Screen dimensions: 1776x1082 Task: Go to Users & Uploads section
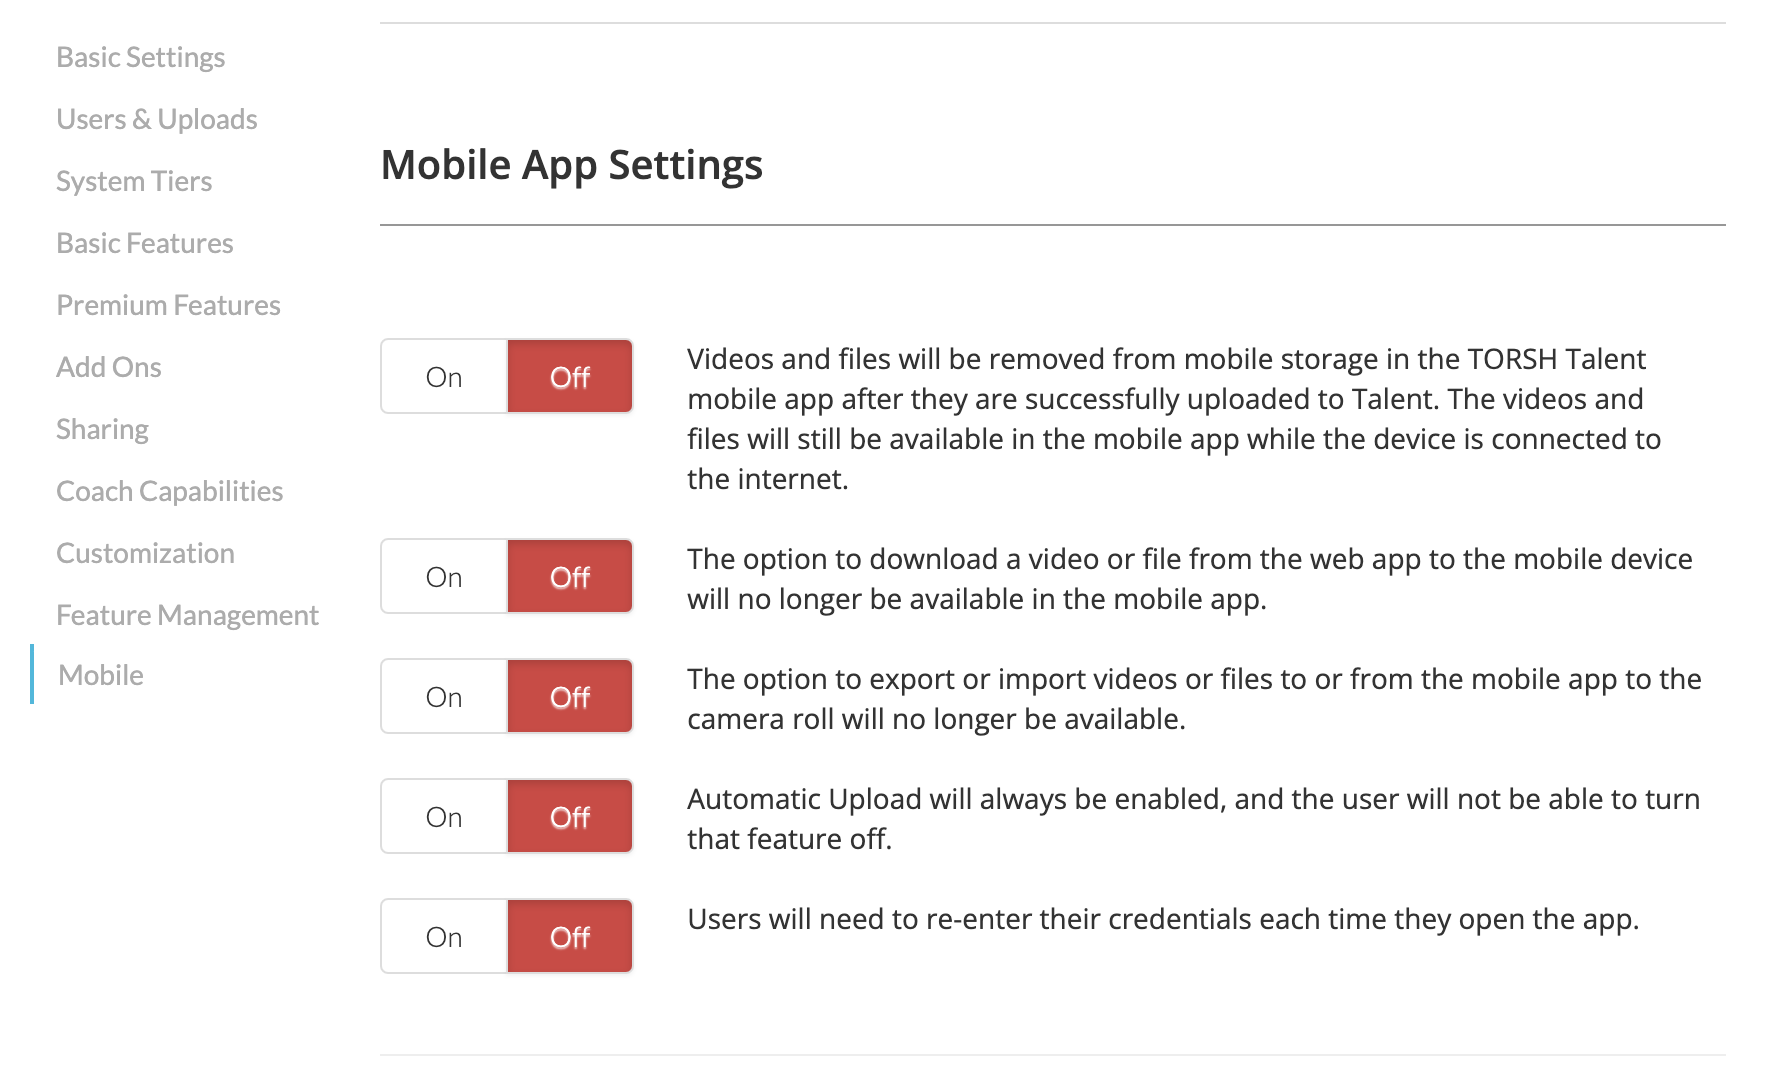(x=156, y=120)
